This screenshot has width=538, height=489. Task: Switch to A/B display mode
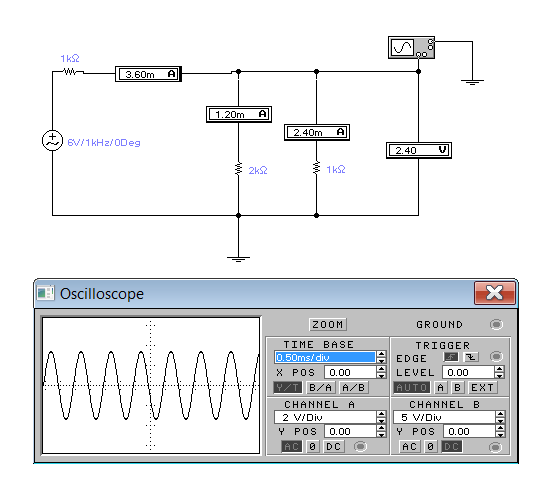point(354,388)
